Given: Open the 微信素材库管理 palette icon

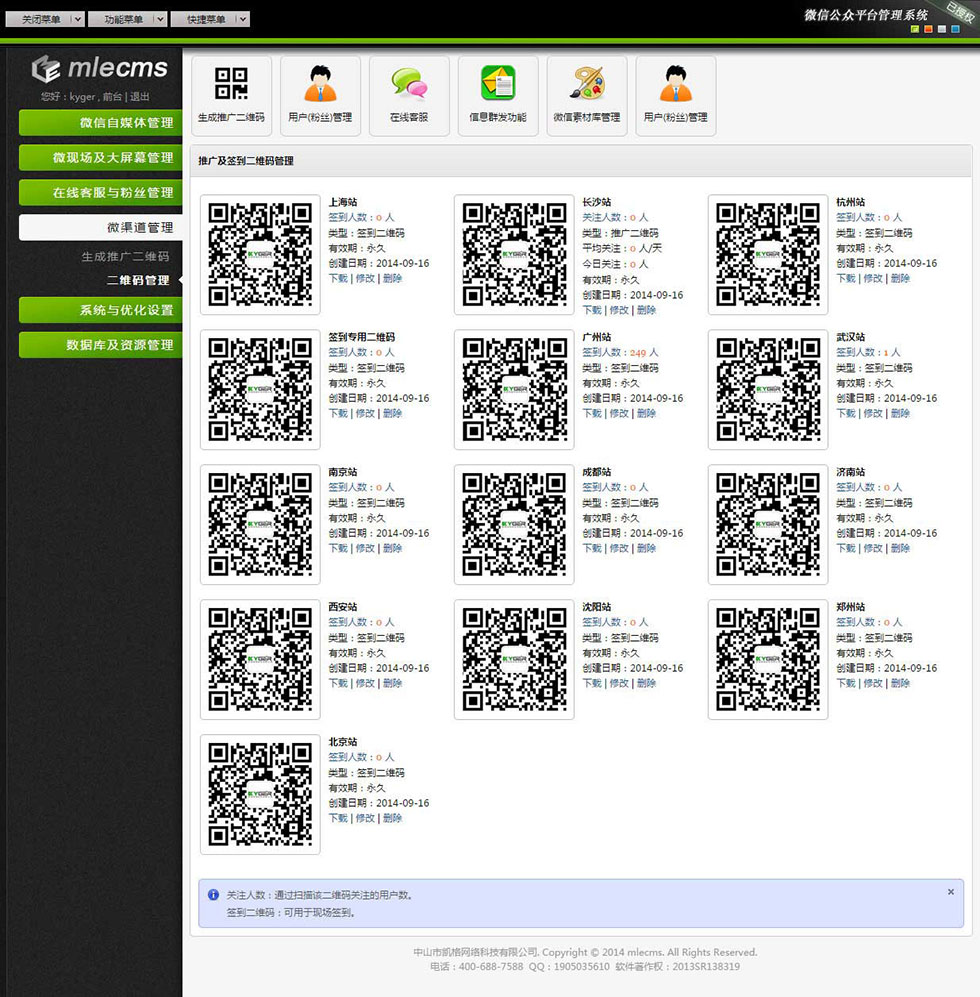Looking at the screenshot, I should coord(586,95).
